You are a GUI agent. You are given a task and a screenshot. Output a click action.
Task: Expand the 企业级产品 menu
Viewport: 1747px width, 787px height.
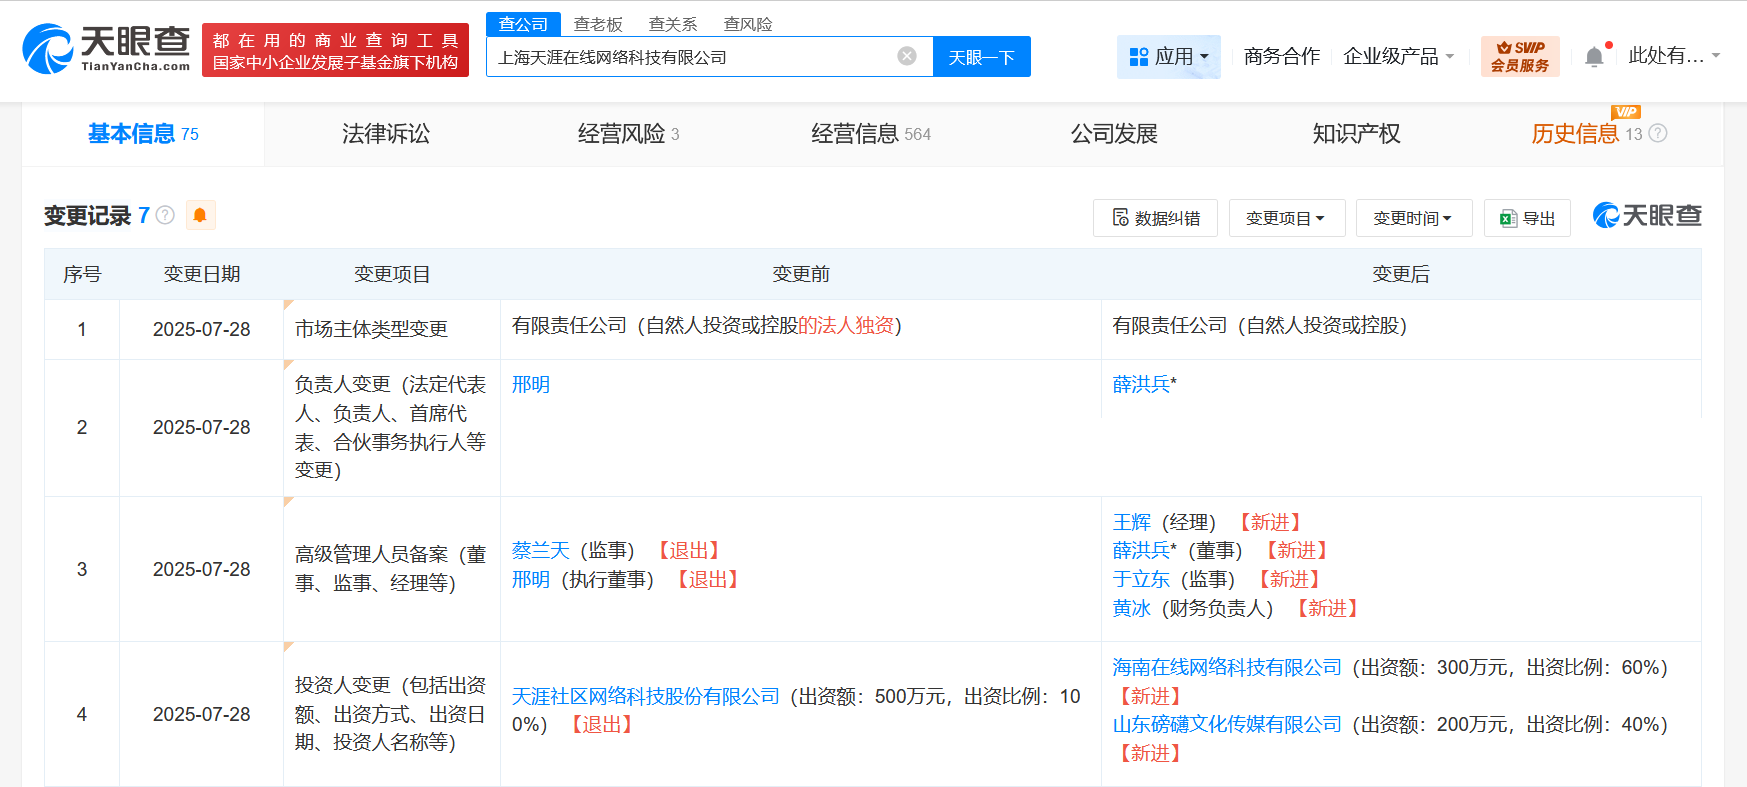1398,56
